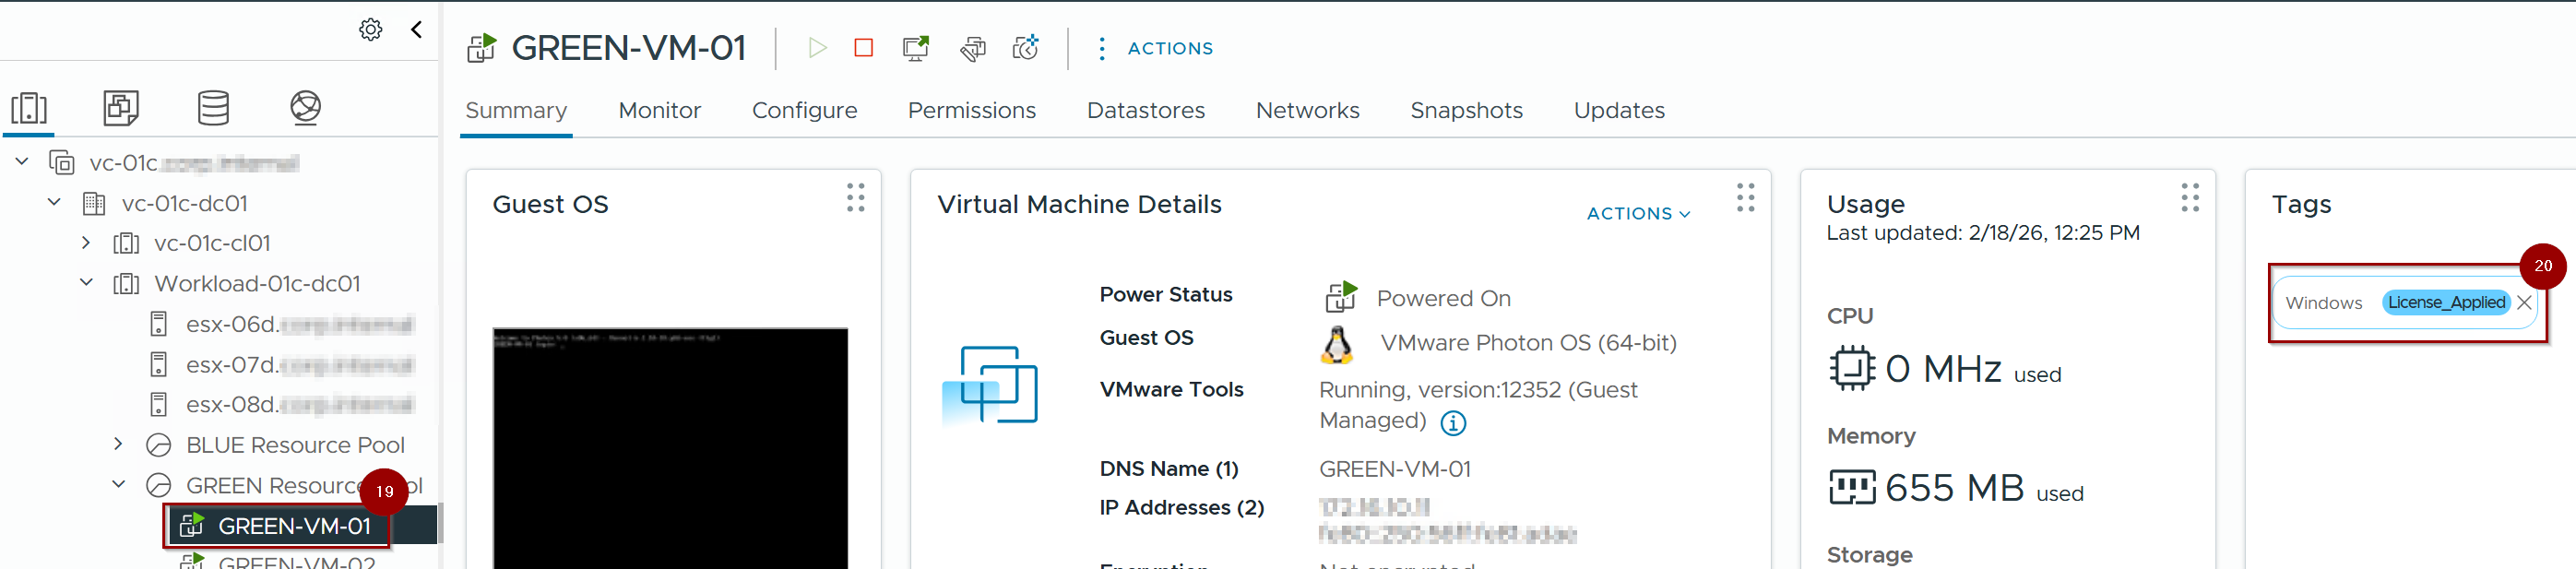Select esx-07d host in the tree
The width and height of the screenshot is (2576, 569).
point(232,365)
